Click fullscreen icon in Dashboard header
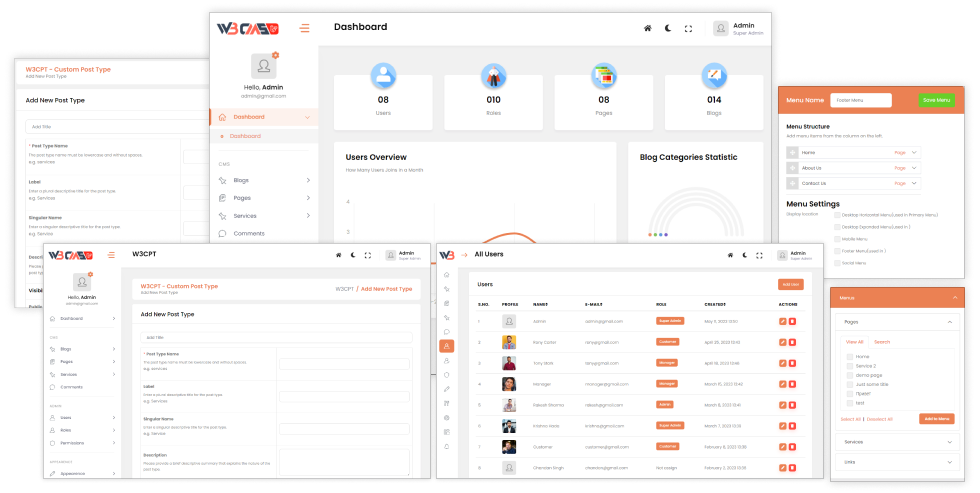This screenshot has height=493, width=980. click(x=688, y=29)
